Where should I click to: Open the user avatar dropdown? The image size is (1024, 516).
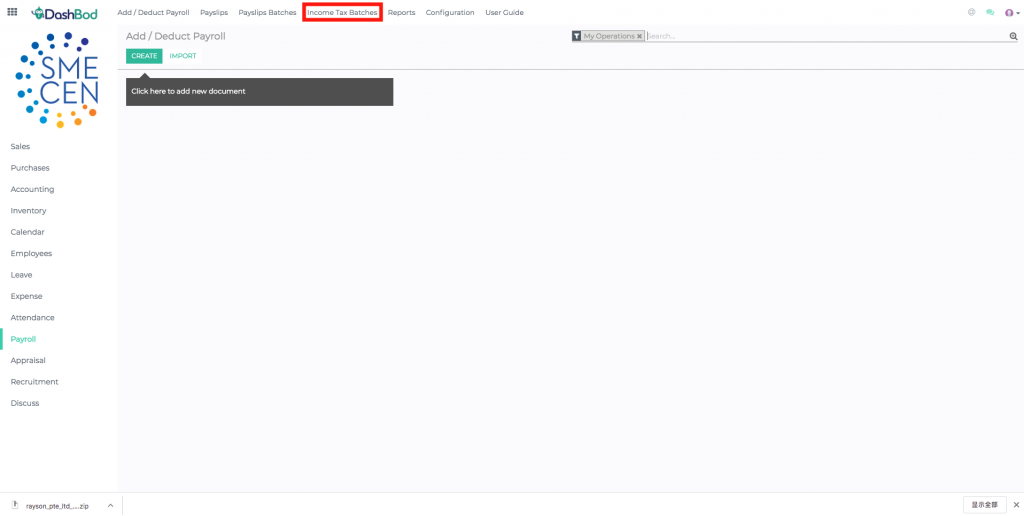click(x=1011, y=12)
